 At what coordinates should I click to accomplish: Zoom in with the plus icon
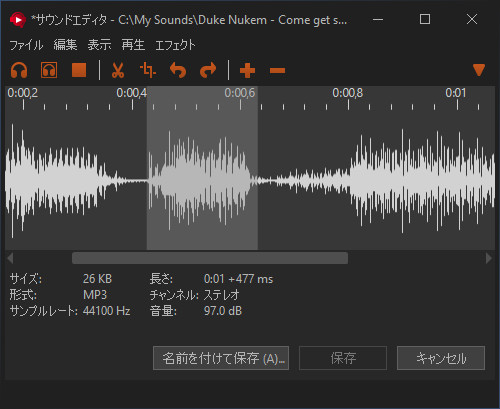[247, 71]
